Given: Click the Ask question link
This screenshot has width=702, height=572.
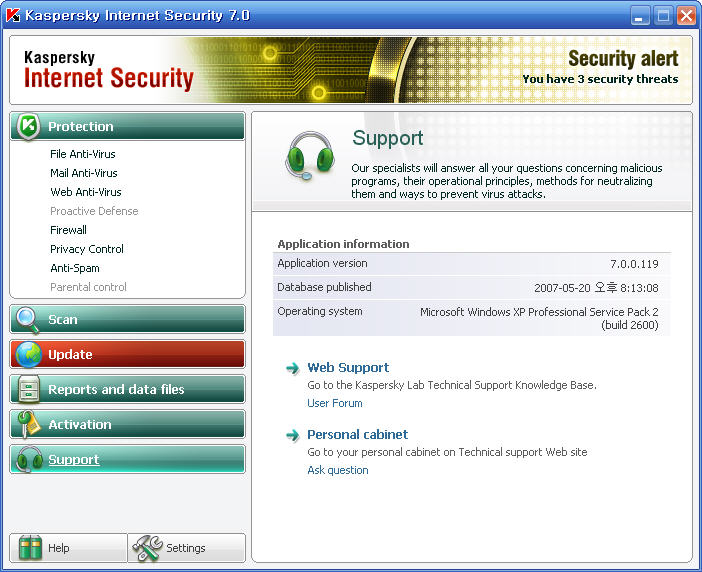Looking at the screenshot, I should pos(338,470).
